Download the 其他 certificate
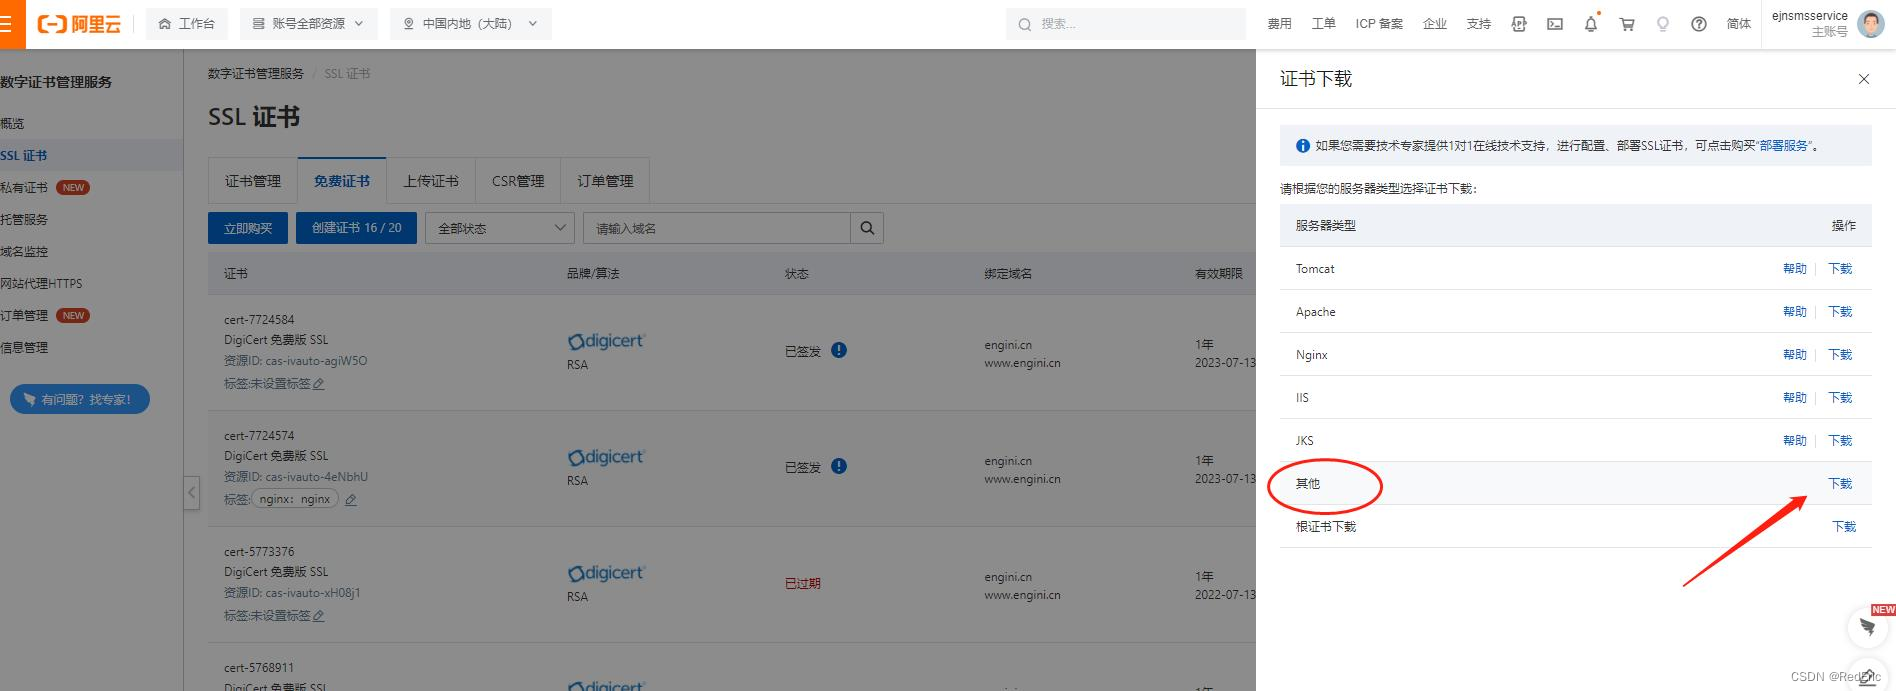 1840,484
